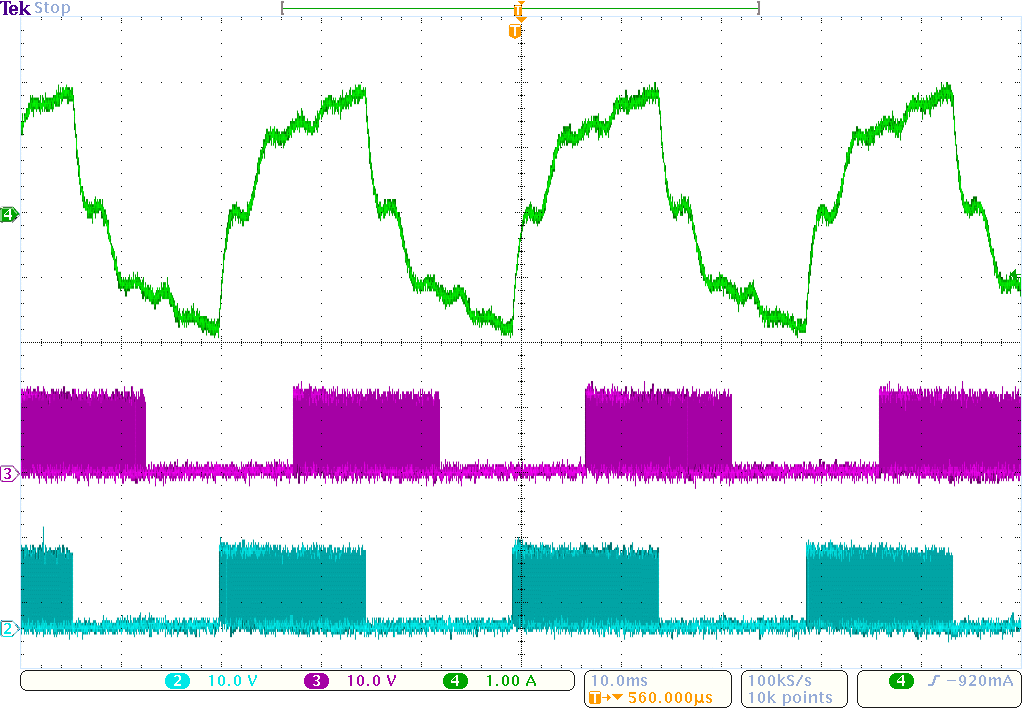Open channel 3 10.0 V scale readout
The image size is (1024, 708).
pos(371,681)
